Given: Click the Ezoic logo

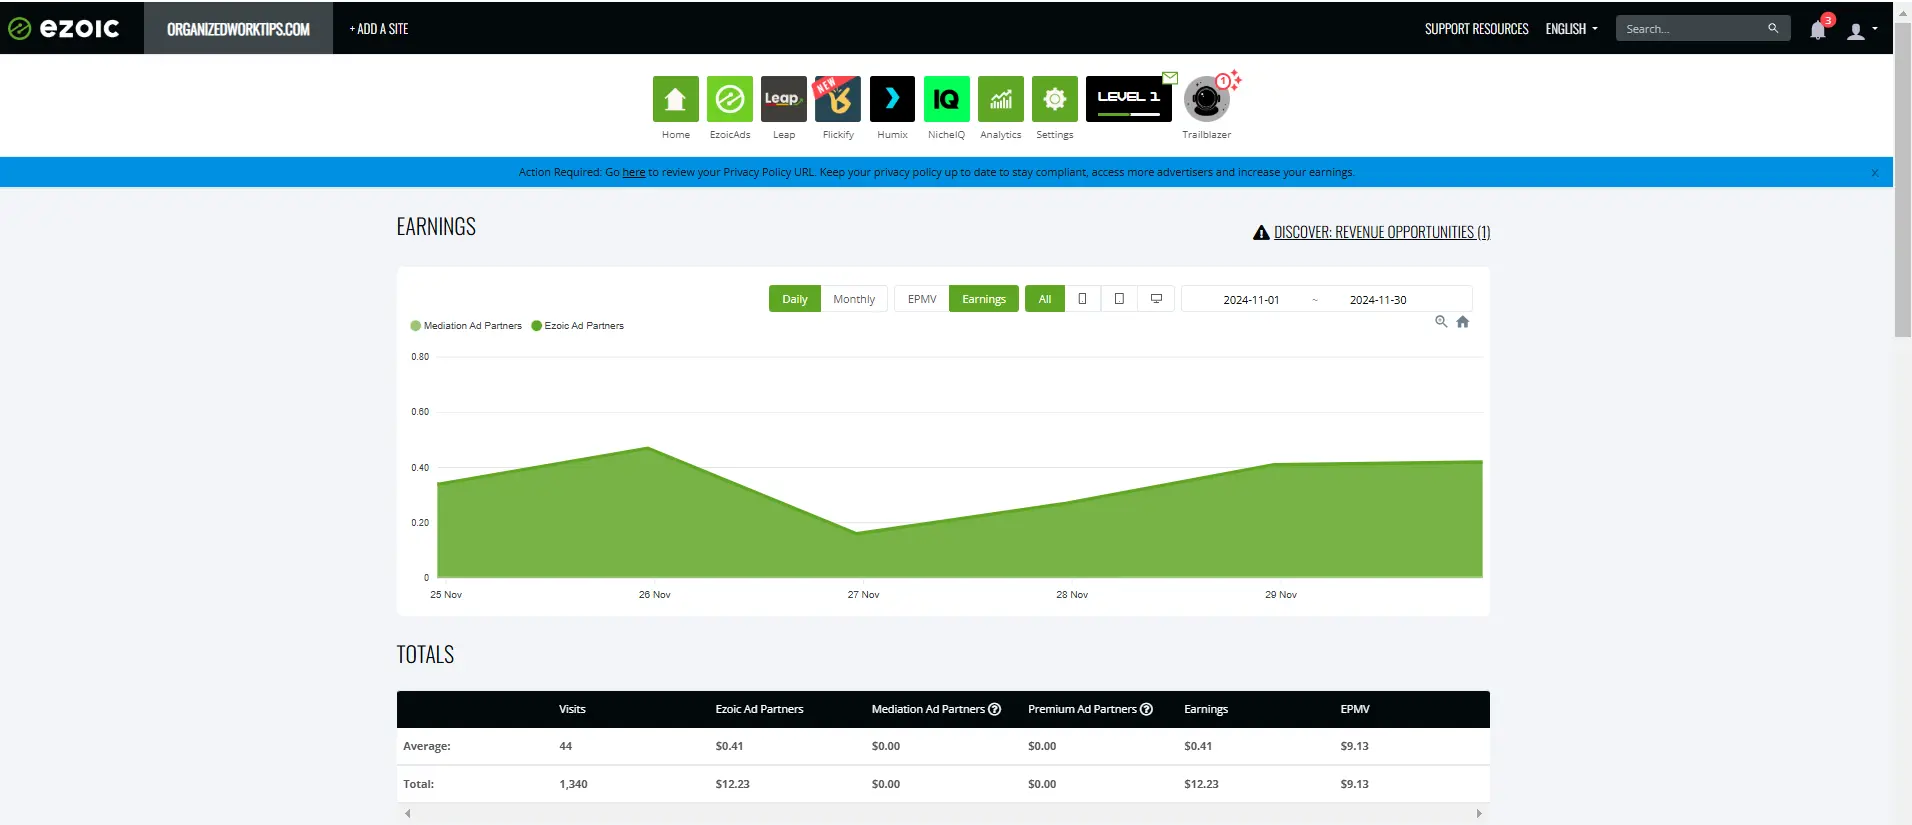Looking at the screenshot, I should (x=64, y=28).
